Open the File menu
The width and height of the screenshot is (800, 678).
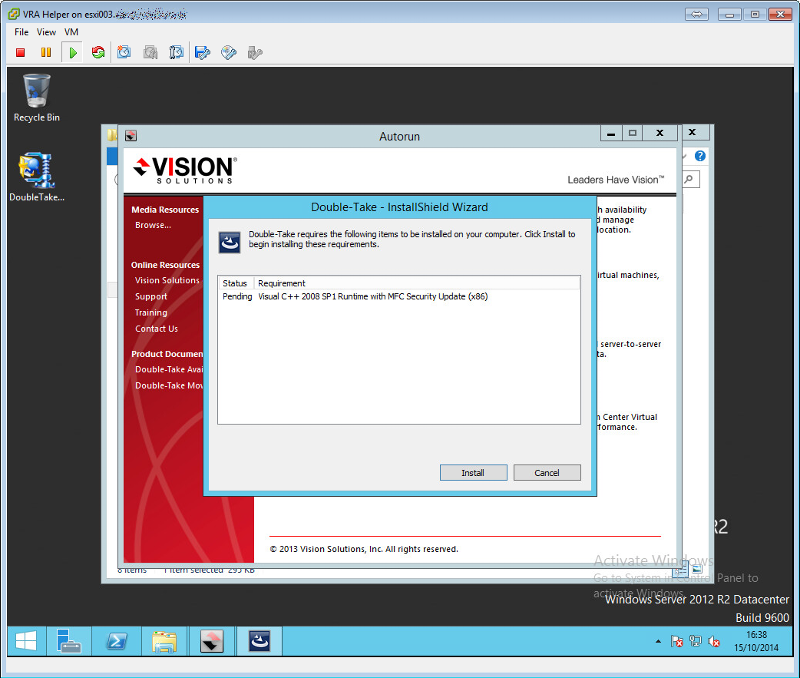(21, 32)
